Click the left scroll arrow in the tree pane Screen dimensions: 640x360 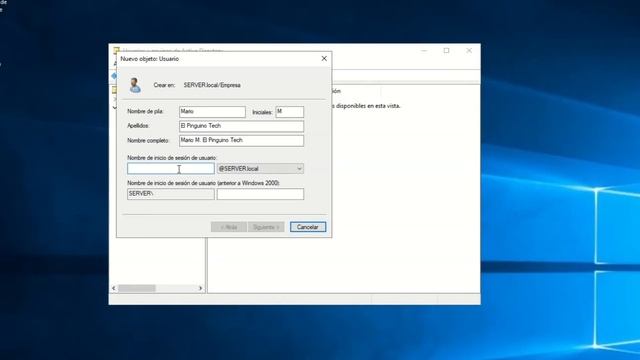114,288
